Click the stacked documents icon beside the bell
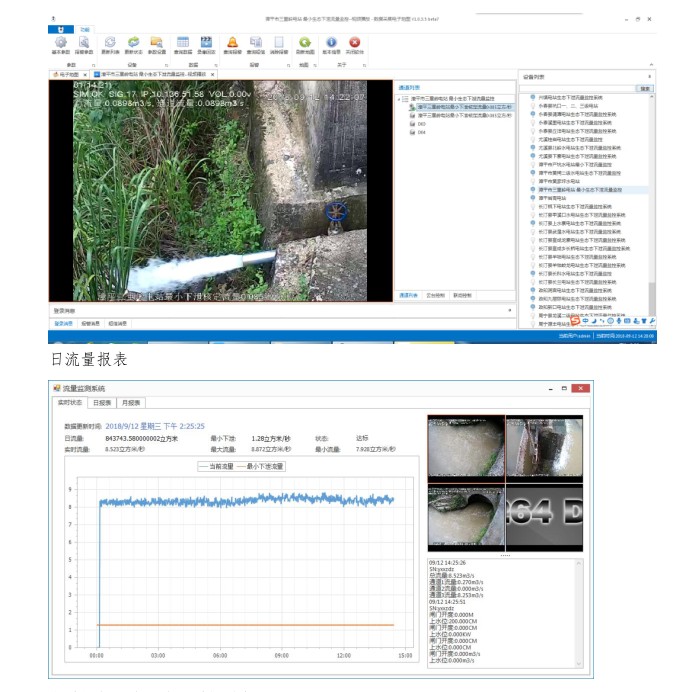Viewport: 700px width, 692px height. pos(256,42)
